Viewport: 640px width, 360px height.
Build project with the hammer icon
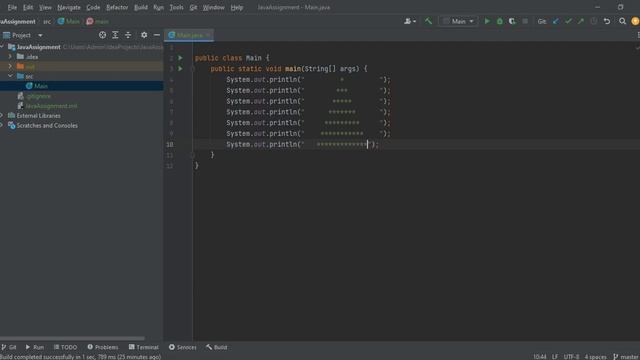pyautogui.click(x=428, y=21)
